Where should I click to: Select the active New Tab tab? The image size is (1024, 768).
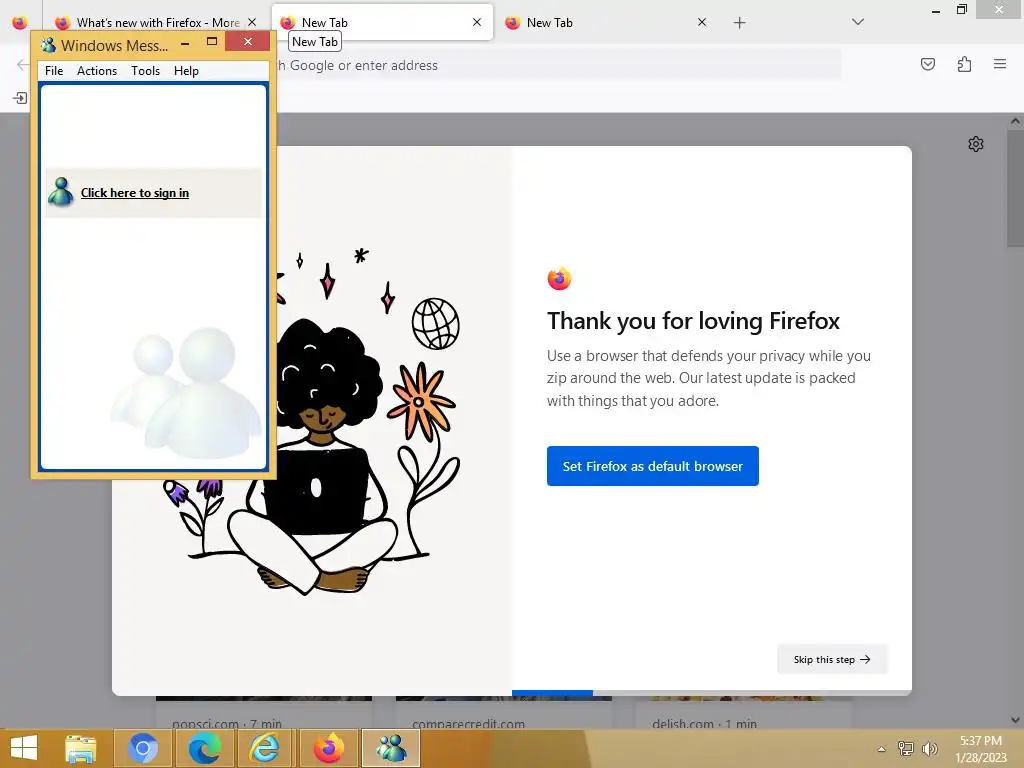point(381,22)
